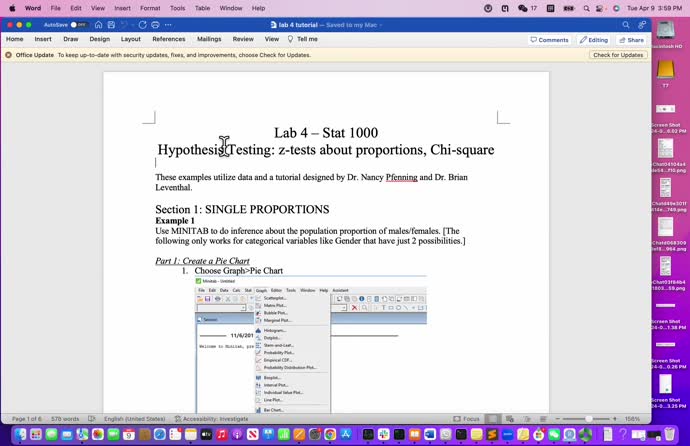
Task: Open the Layout ribbon tab
Action: pos(131,39)
